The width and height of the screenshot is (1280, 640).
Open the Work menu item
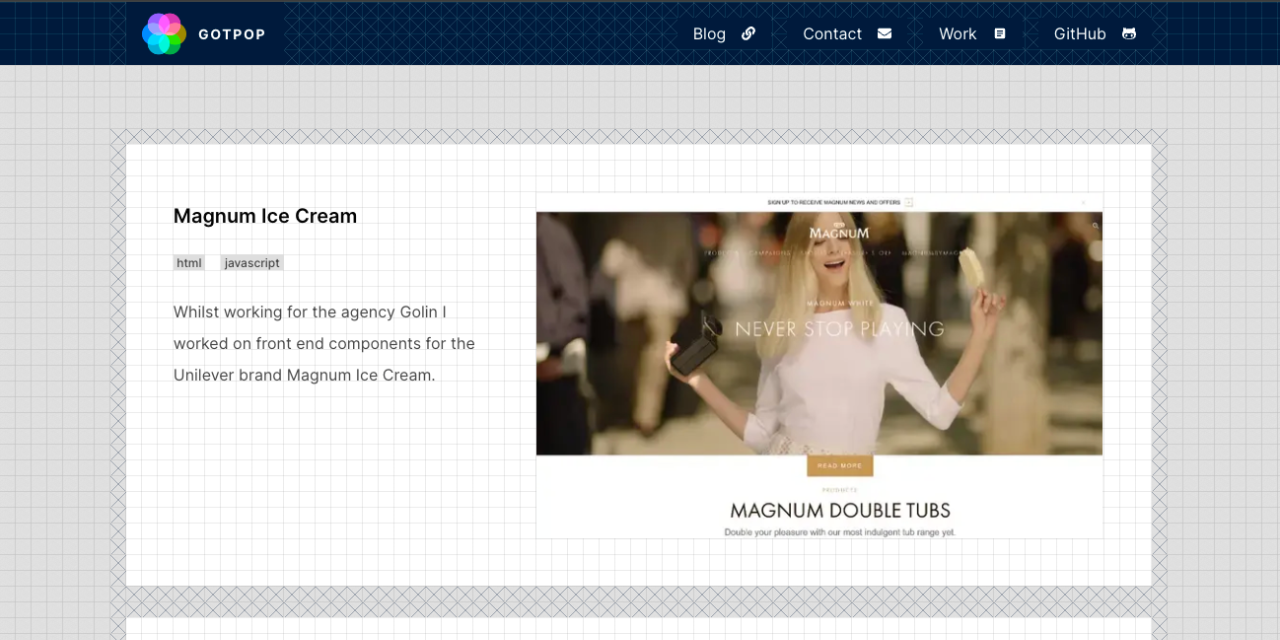pyautogui.click(x=957, y=34)
